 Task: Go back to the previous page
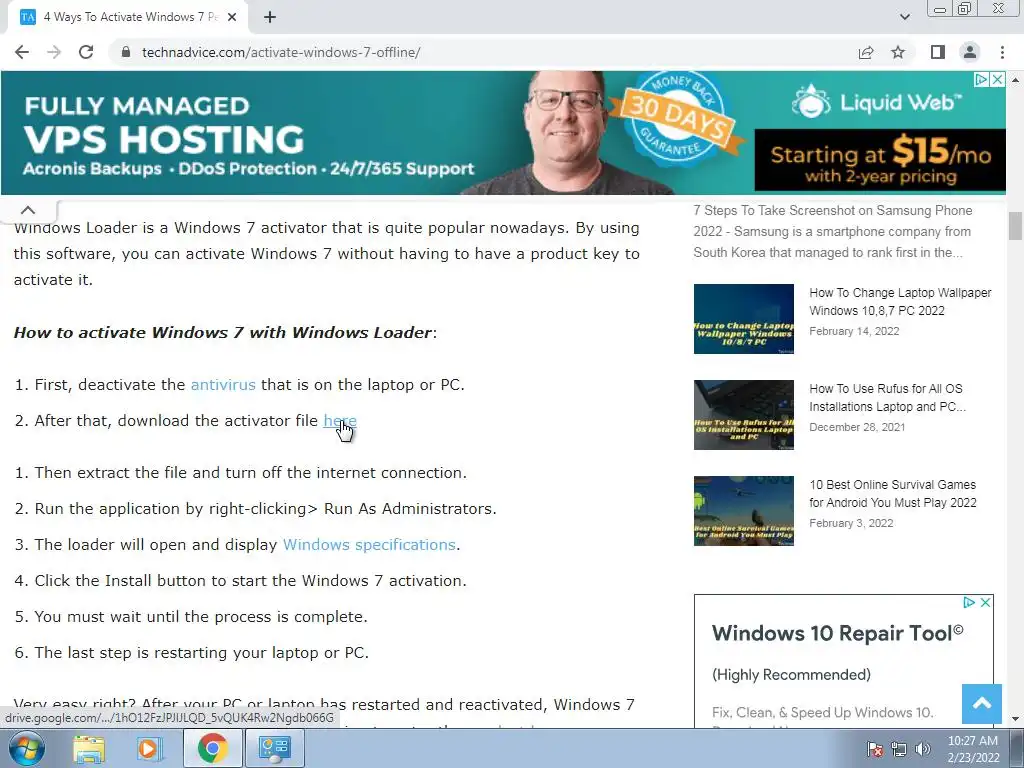pyautogui.click(x=22, y=52)
